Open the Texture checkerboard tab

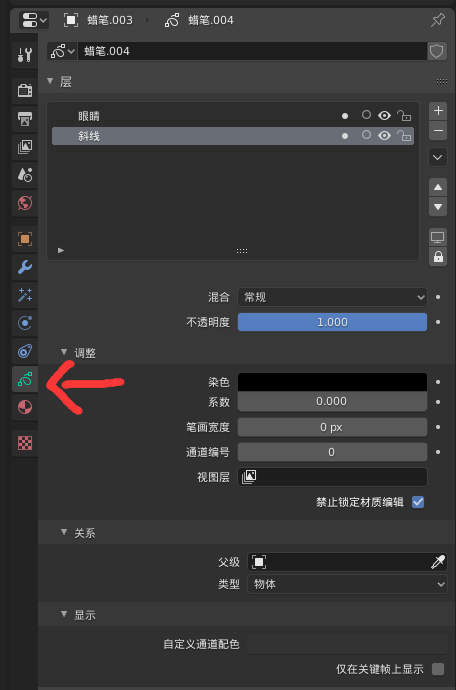pyautogui.click(x=25, y=443)
